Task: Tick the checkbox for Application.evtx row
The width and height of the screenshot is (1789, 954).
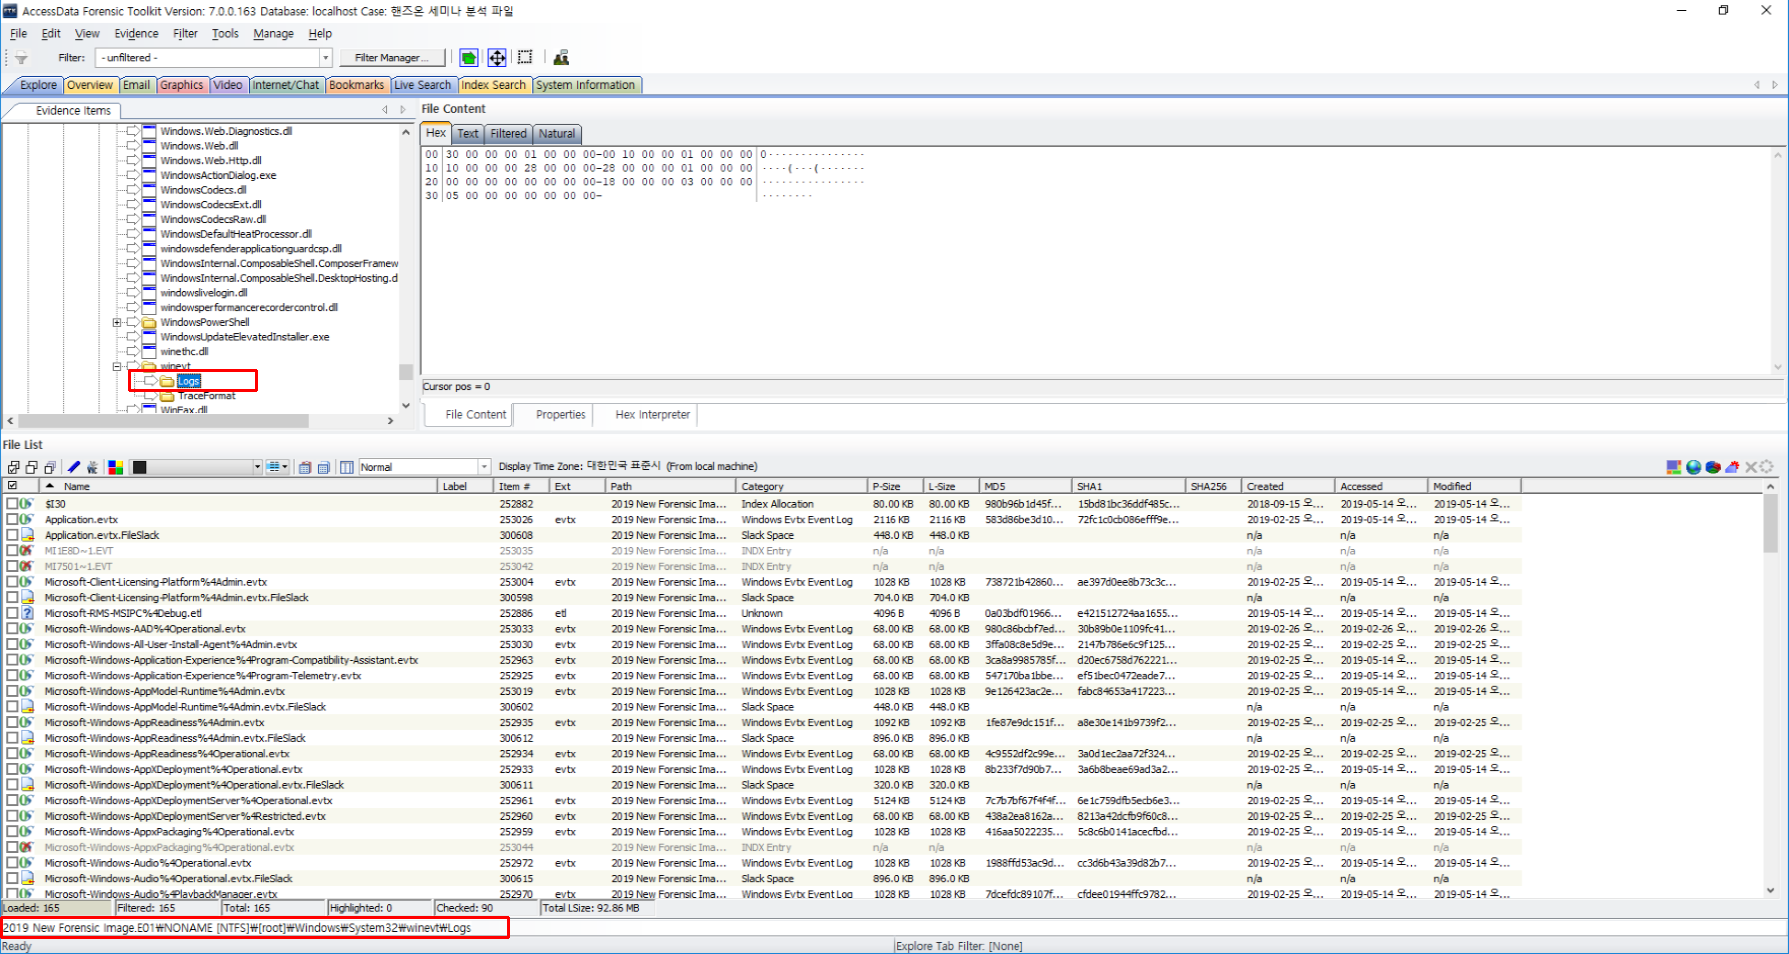Action: click(12, 519)
